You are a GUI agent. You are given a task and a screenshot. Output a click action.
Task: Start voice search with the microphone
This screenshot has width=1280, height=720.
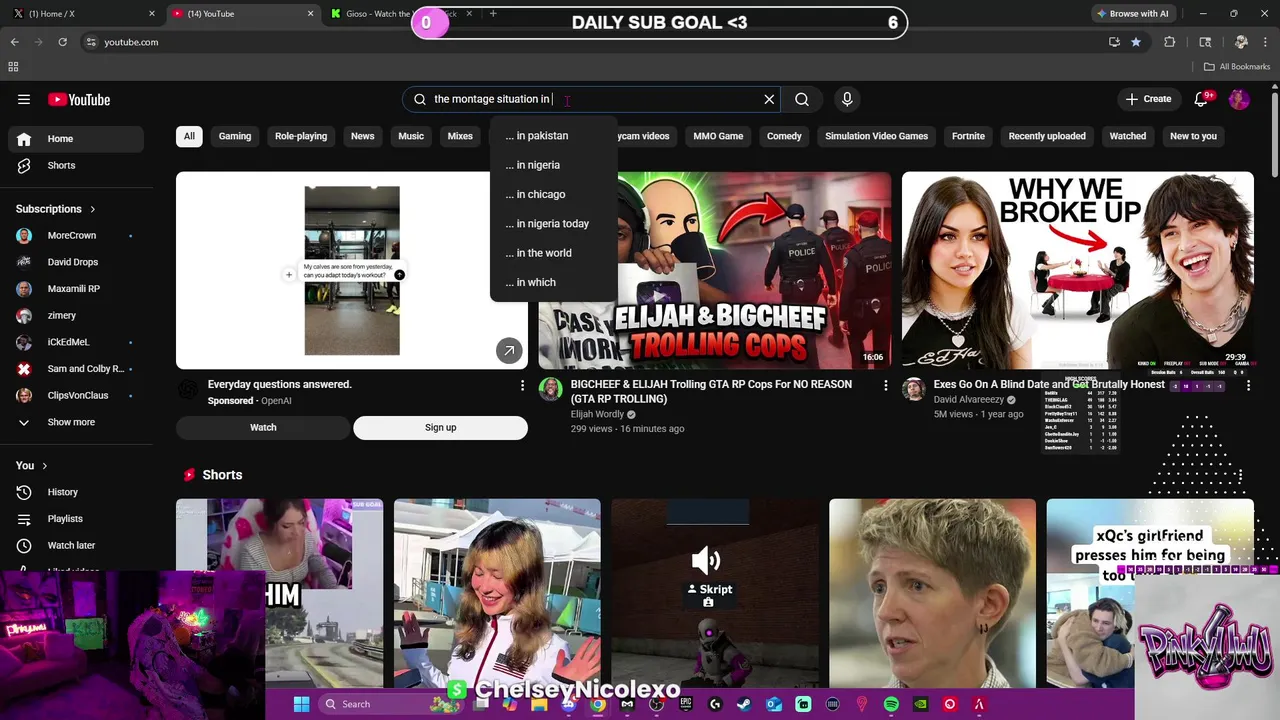[x=847, y=99]
